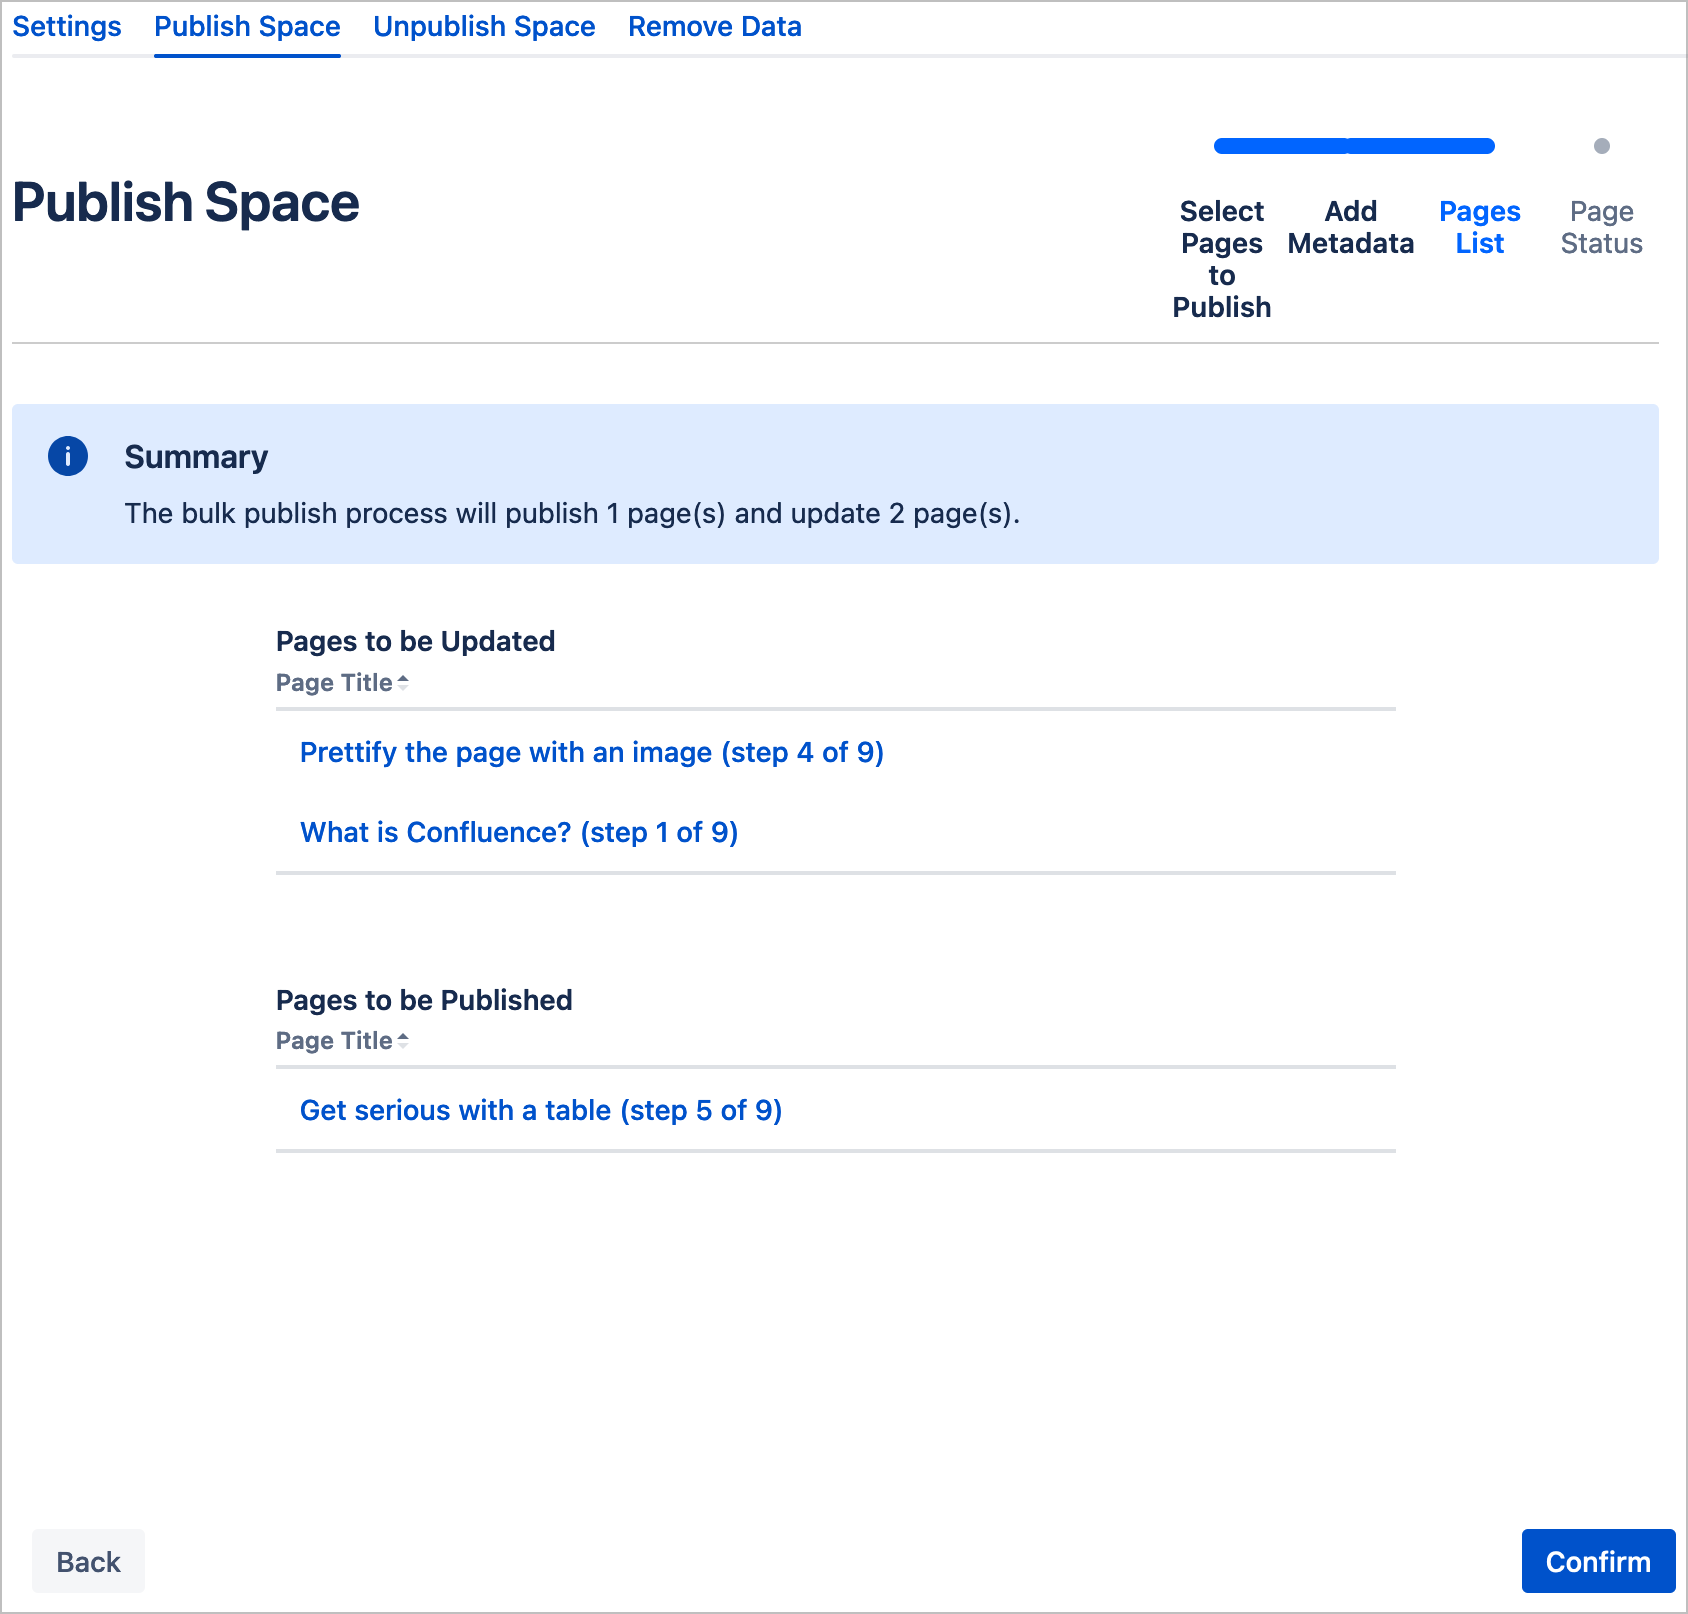Open What is Confluence? (step 1 of 9)
The image size is (1688, 1614).
518,833
